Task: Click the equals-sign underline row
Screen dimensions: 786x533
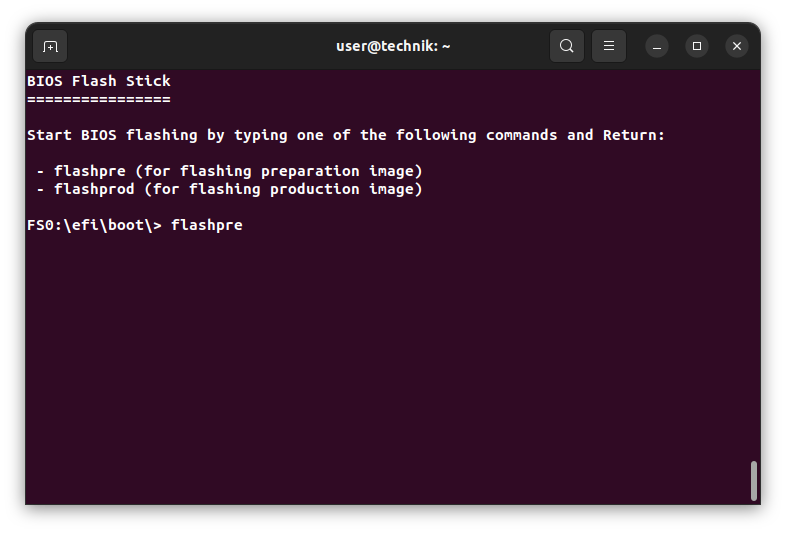Action: click(99, 99)
